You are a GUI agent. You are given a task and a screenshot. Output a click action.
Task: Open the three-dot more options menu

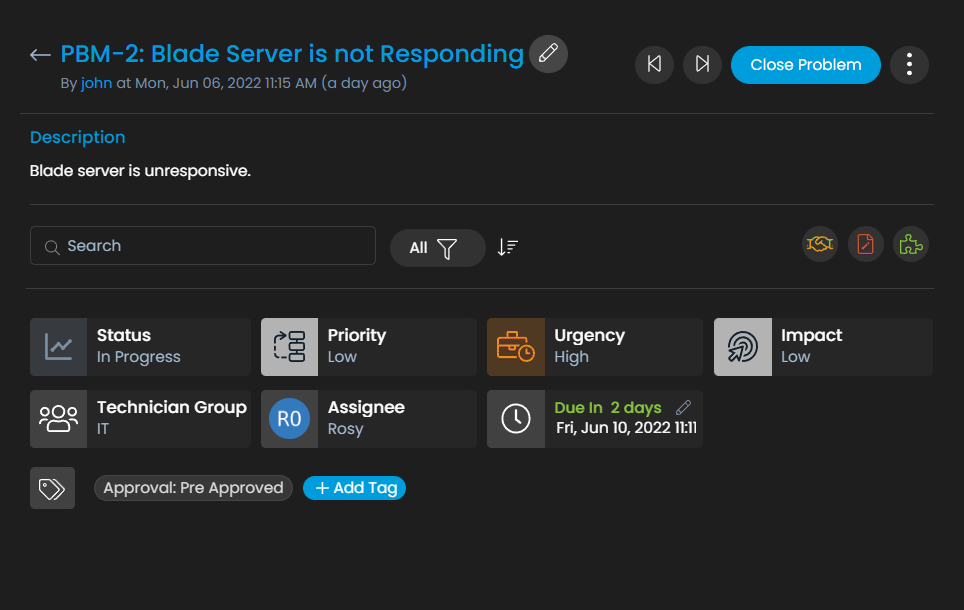coord(909,64)
